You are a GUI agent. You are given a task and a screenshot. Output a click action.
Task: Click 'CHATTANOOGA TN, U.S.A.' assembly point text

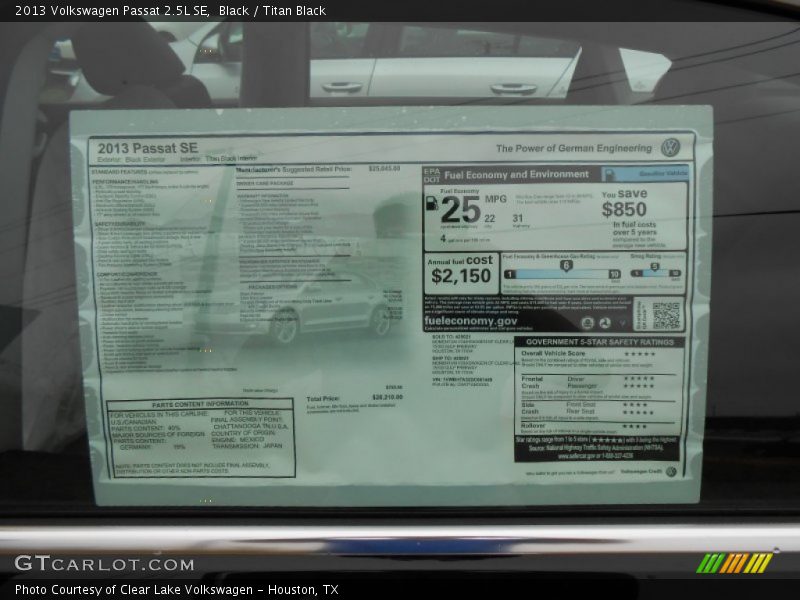[x=251, y=426]
